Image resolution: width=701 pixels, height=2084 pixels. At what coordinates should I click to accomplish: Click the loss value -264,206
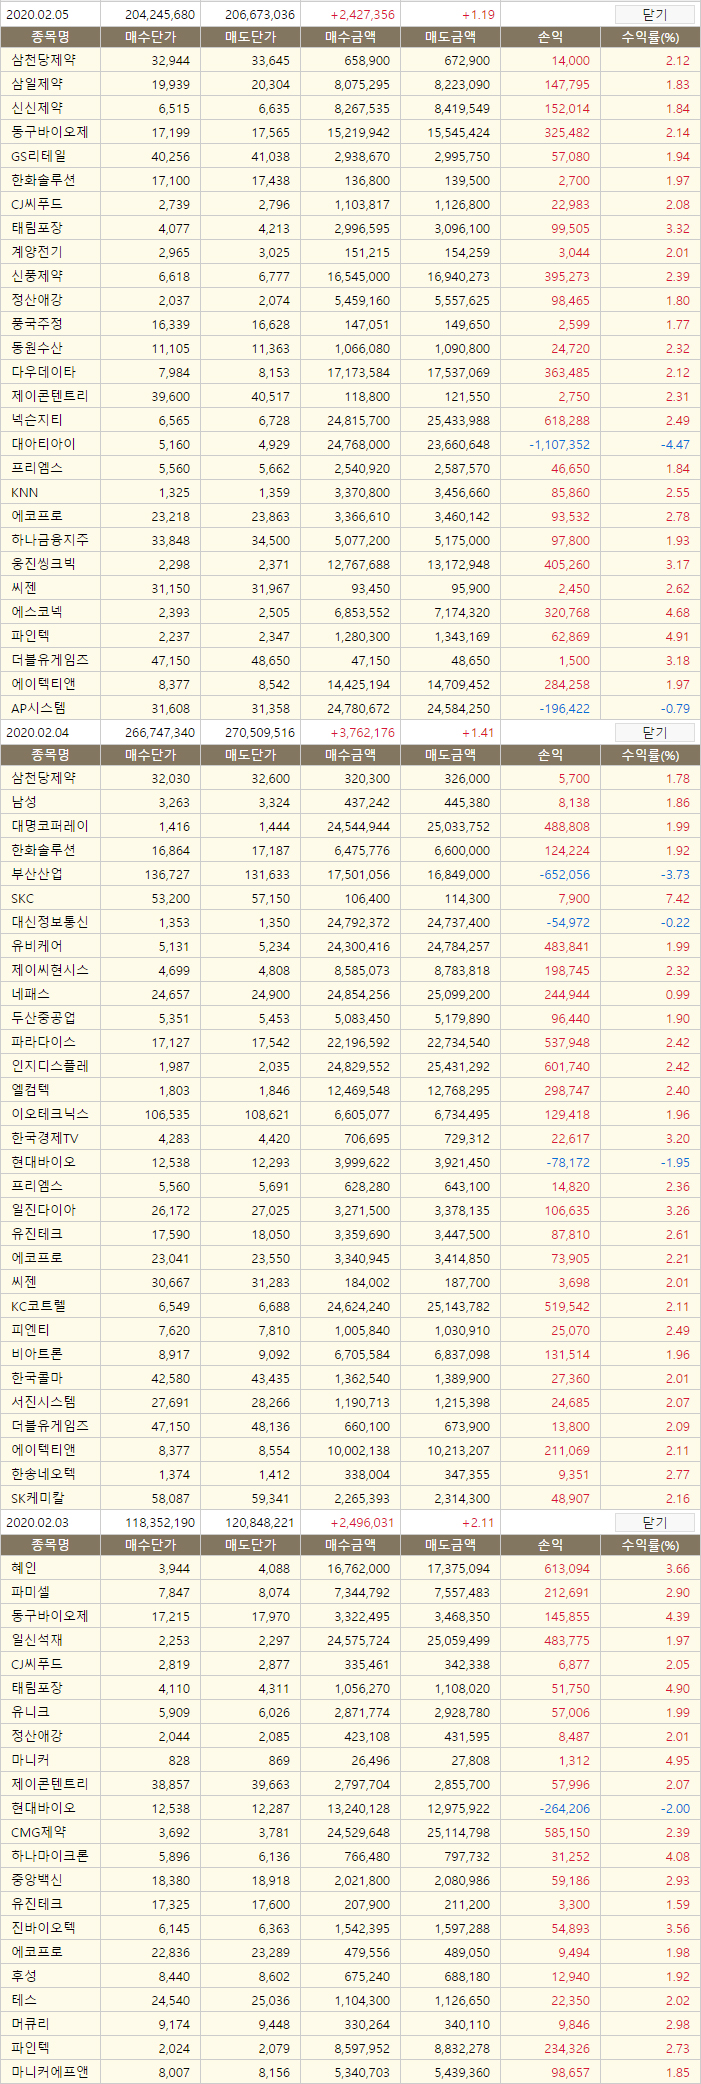(x=565, y=1809)
